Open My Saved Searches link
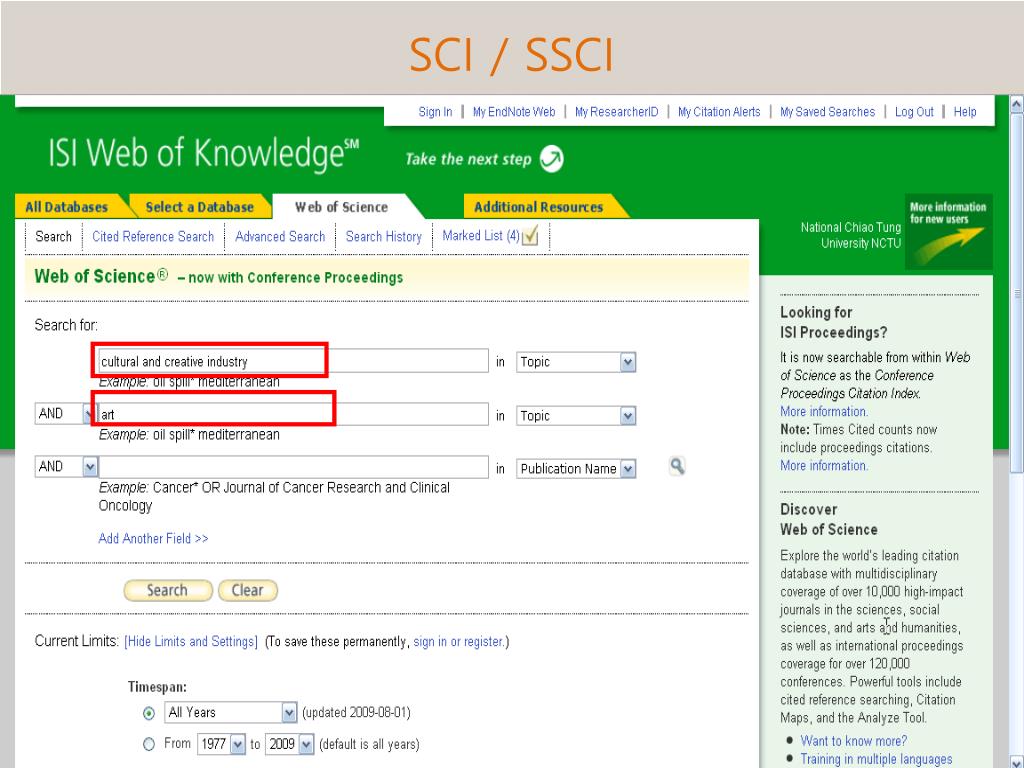Screen dimensions: 1024x768 (827, 112)
